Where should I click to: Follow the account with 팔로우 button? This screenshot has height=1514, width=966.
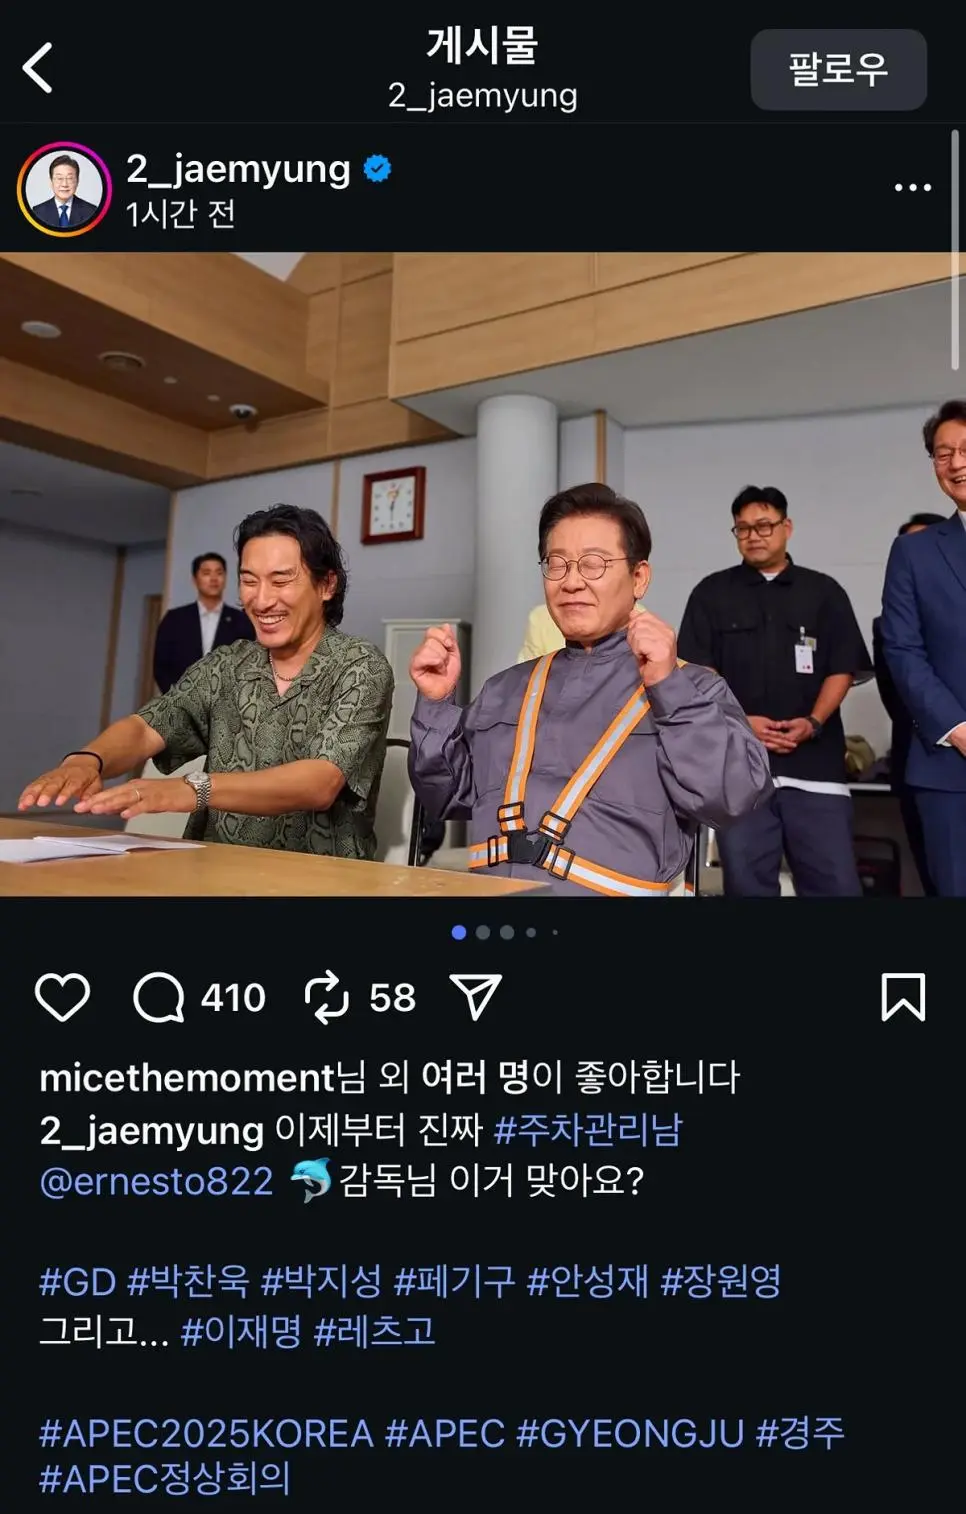pos(838,69)
